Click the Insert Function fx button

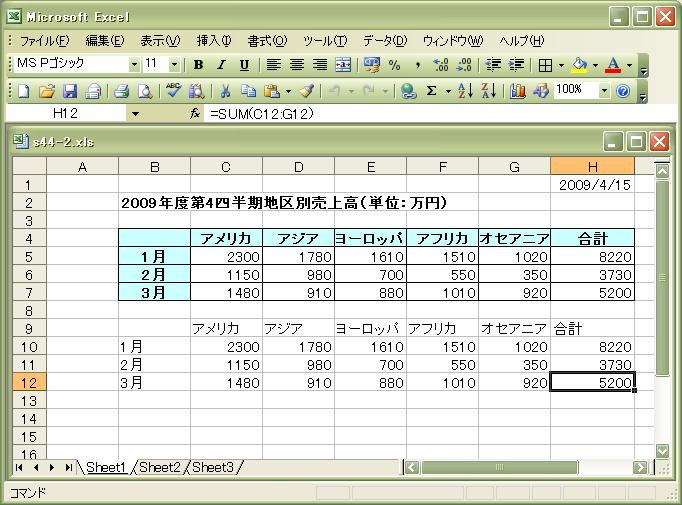click(195, 114)
